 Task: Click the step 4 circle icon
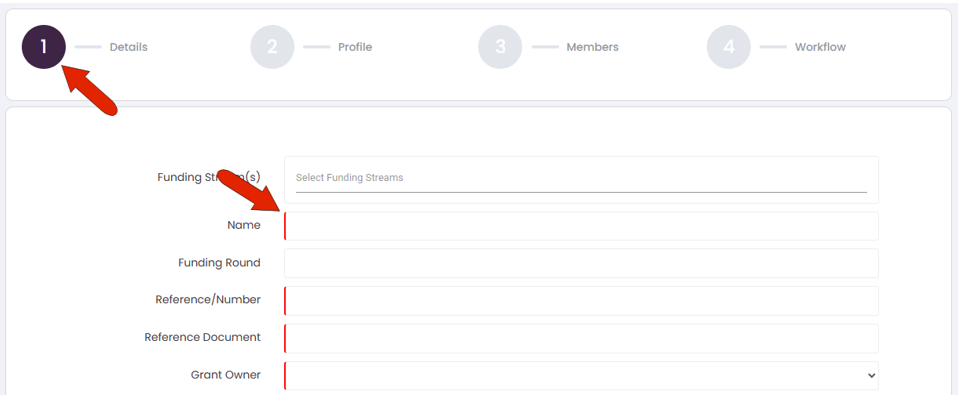click(729, 47)
